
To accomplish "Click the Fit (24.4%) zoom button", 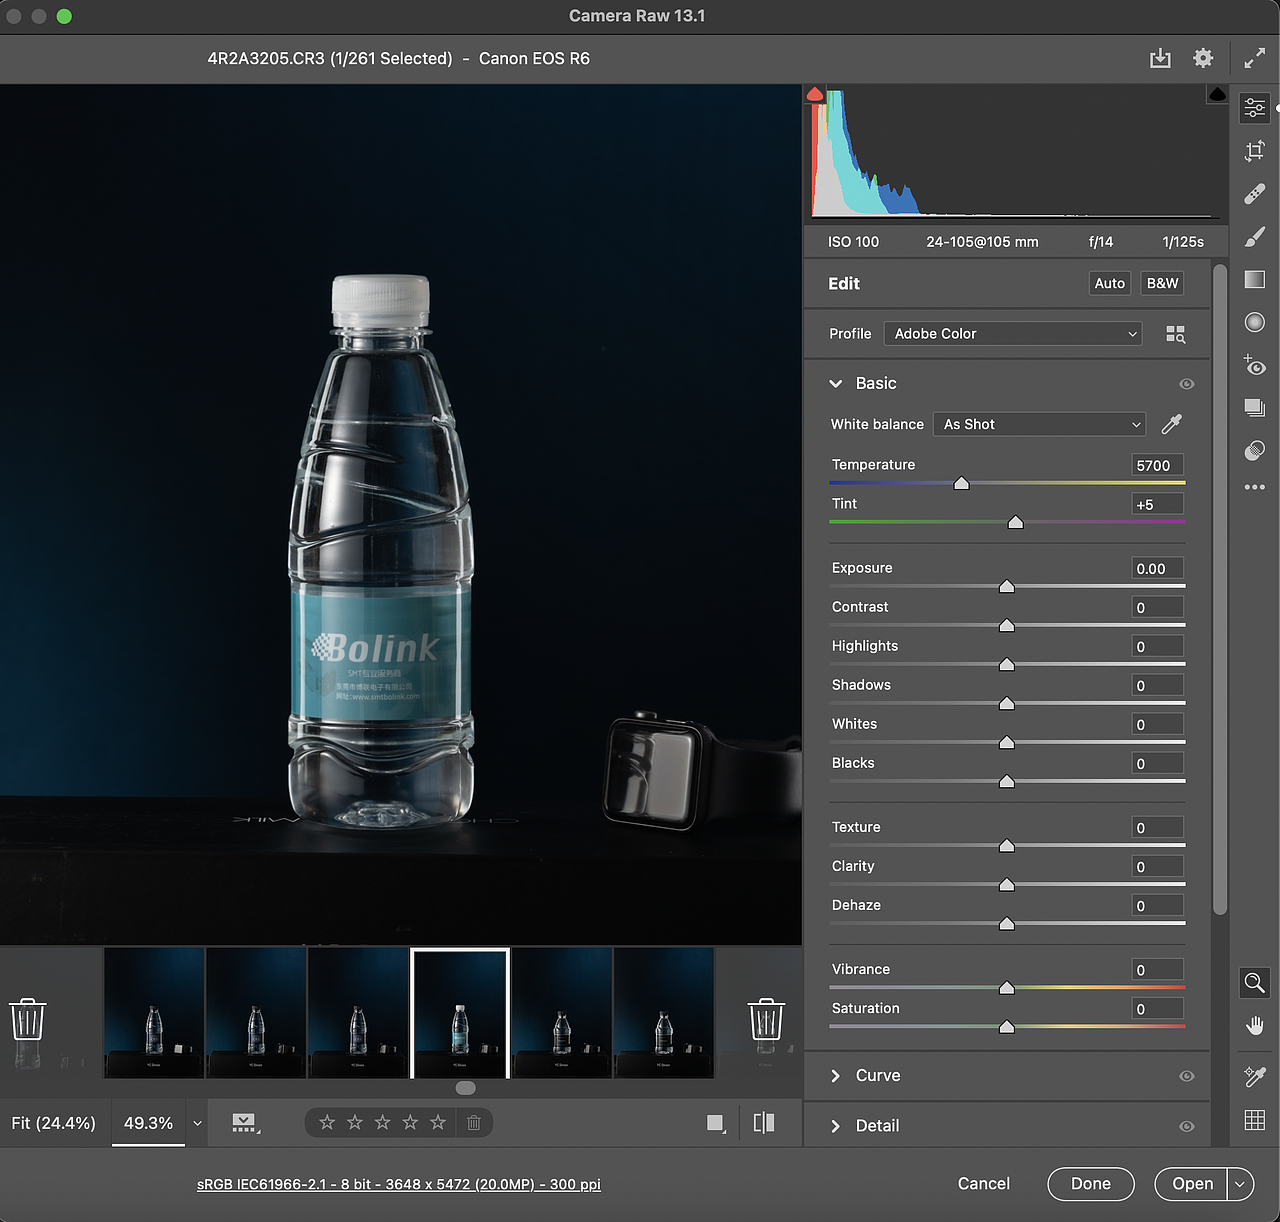I will click(54, 1123).
